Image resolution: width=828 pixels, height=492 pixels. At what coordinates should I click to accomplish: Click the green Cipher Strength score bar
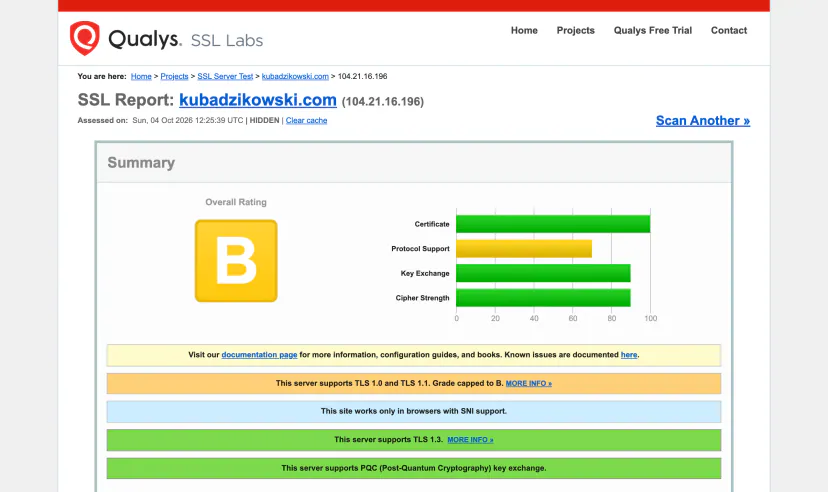click(543, 298)
